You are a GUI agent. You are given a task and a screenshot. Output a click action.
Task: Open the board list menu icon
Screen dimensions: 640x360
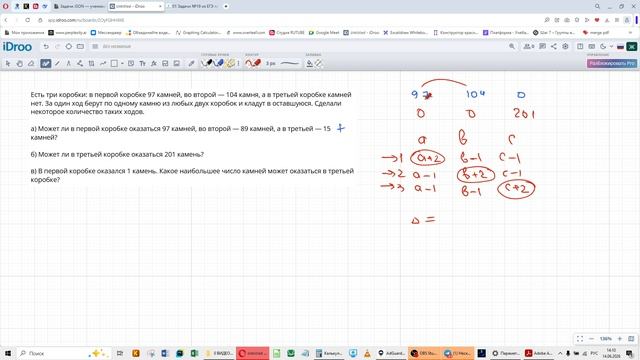(x=95, y=47)
